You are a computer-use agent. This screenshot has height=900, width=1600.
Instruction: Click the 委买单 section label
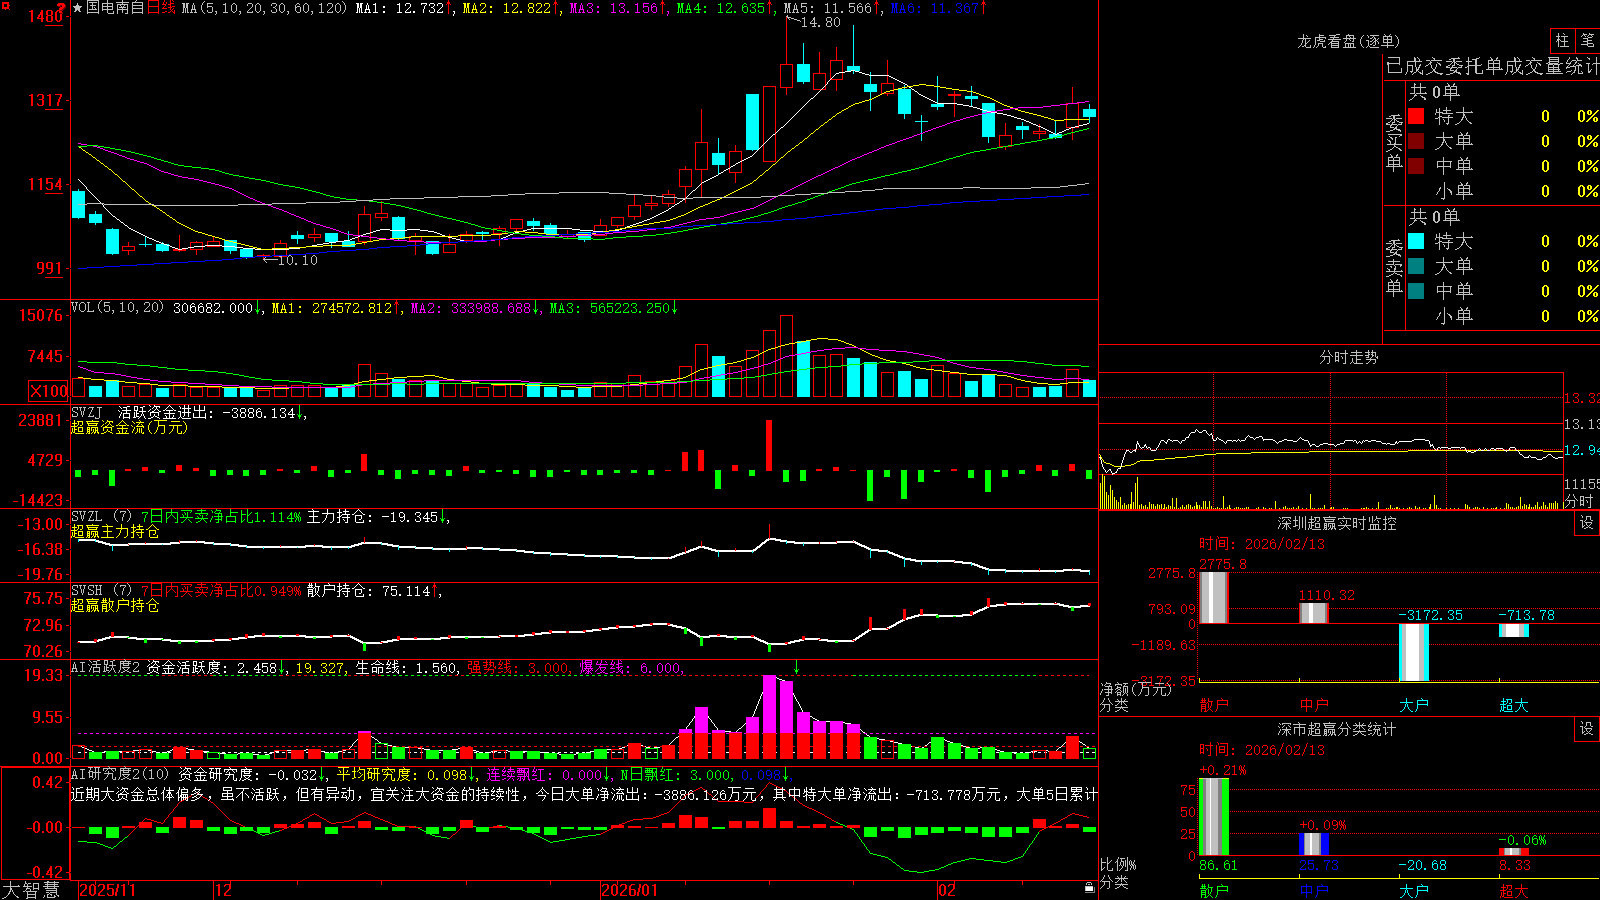click(x=1394, y=143)
